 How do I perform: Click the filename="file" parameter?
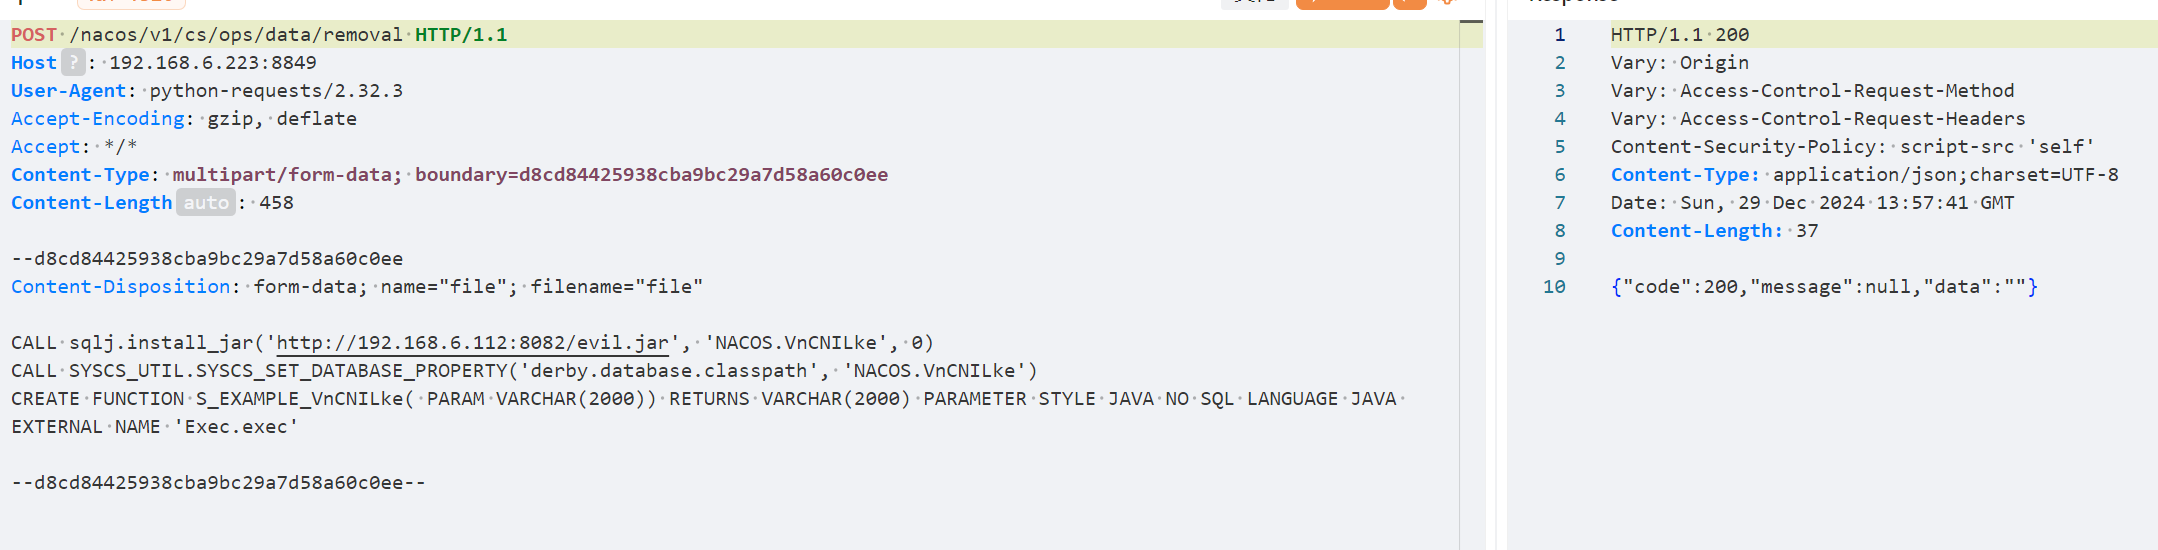pyautogui.click(x=616, y=286)
